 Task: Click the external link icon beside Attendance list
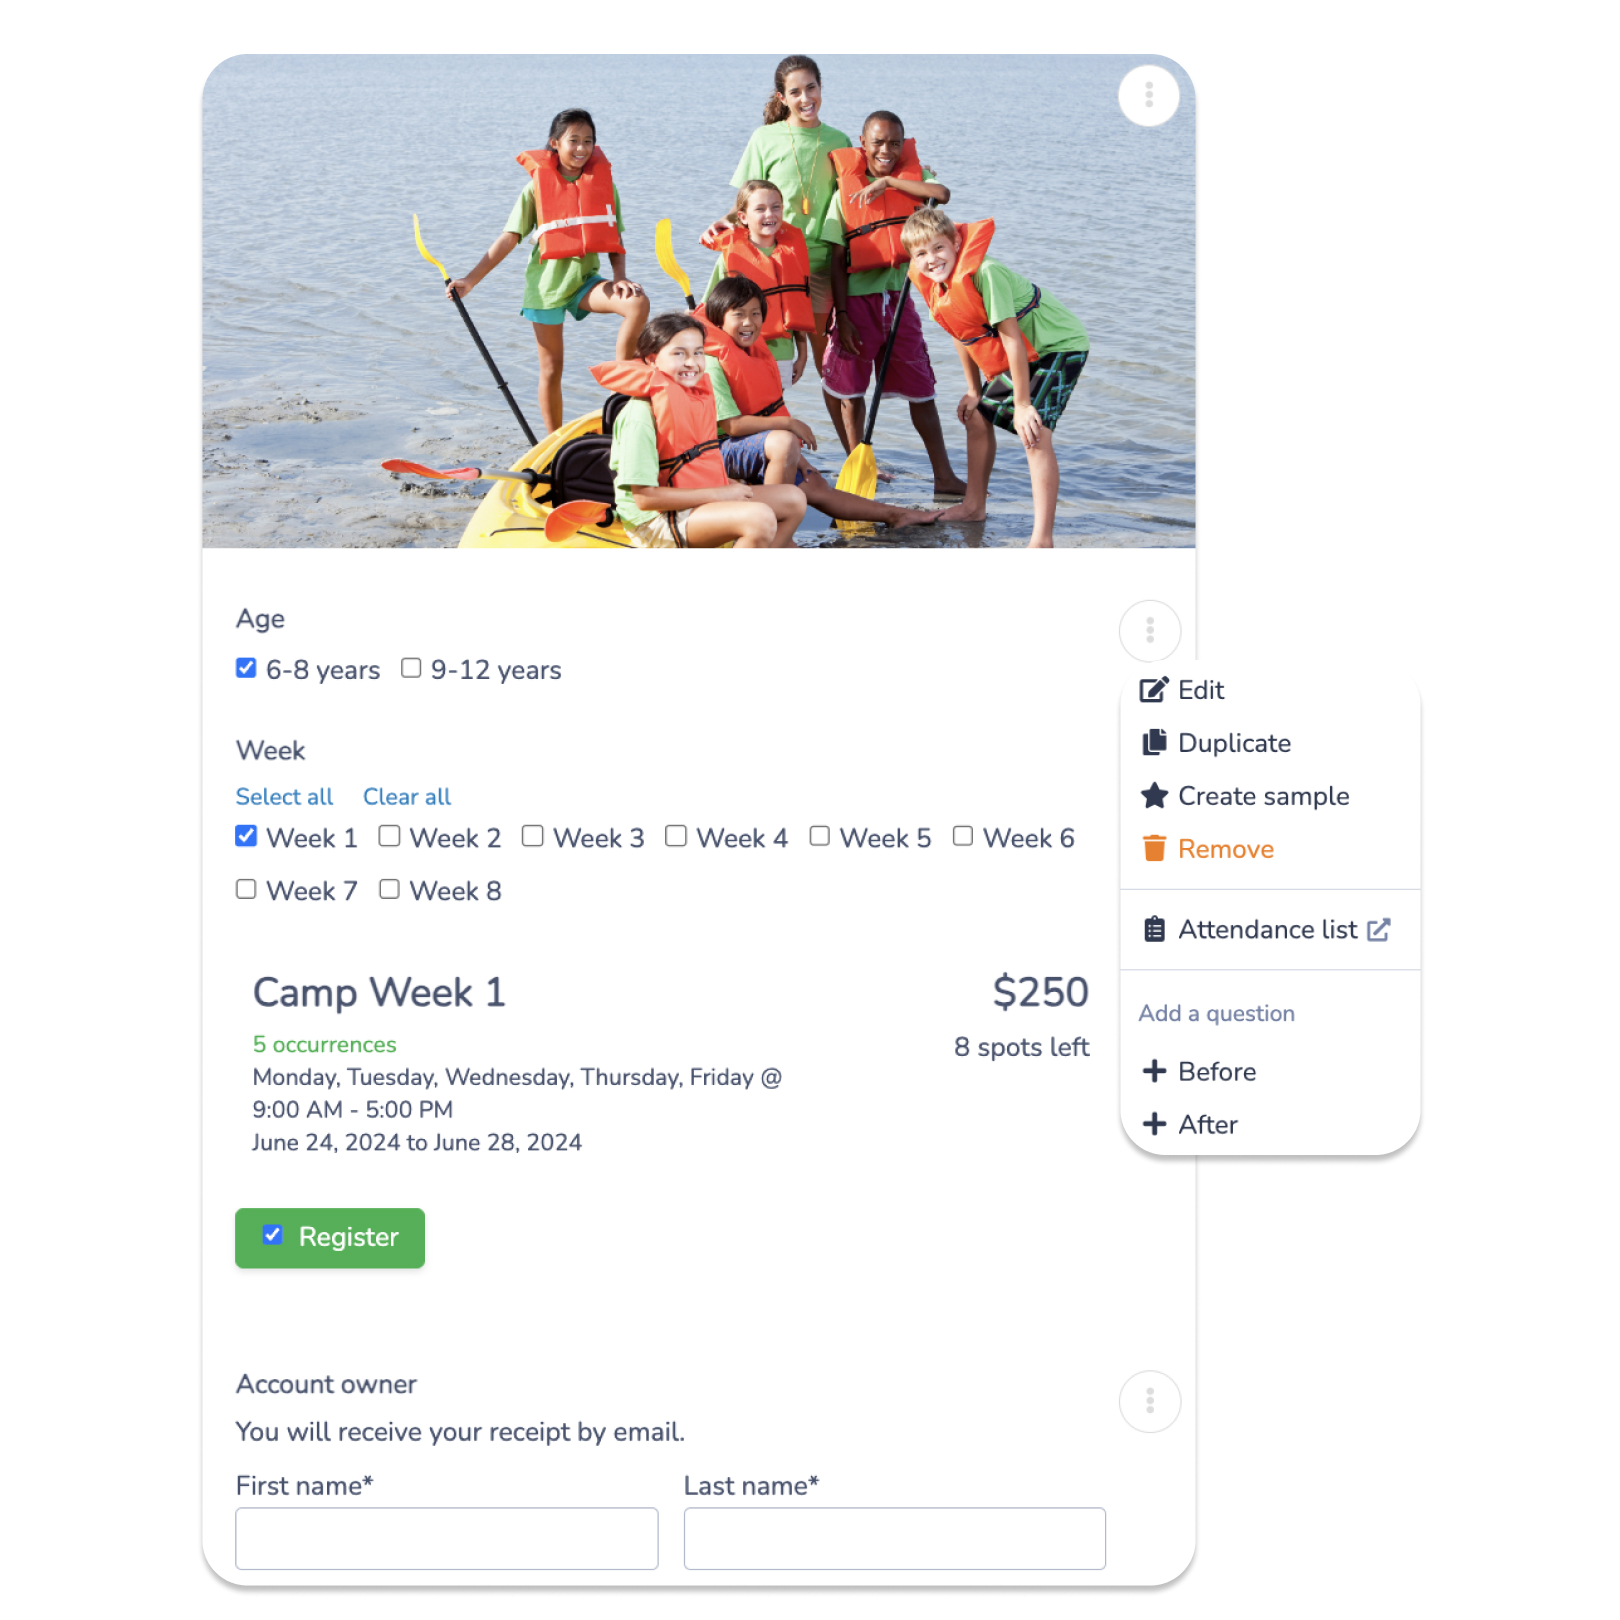pyautogui.click(x=1378, y=930)
